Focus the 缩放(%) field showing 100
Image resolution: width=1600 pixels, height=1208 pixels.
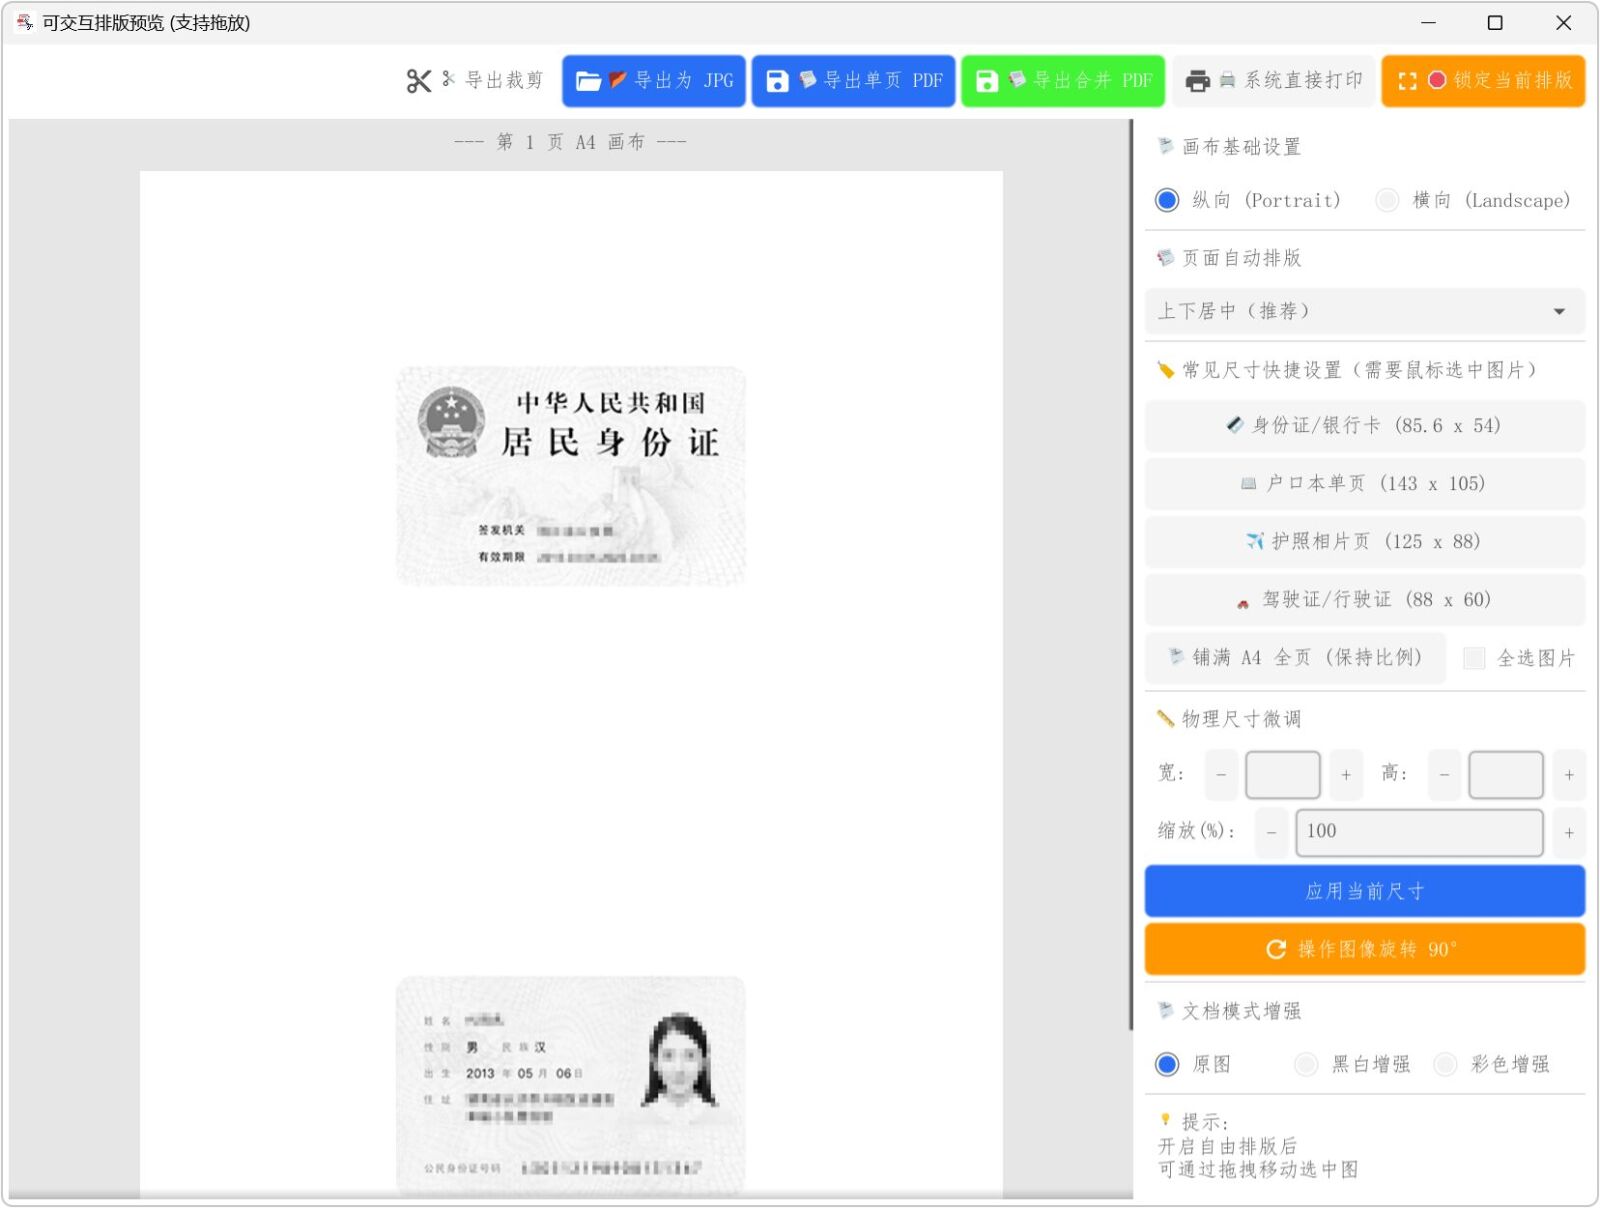[x=1420, y=833]
